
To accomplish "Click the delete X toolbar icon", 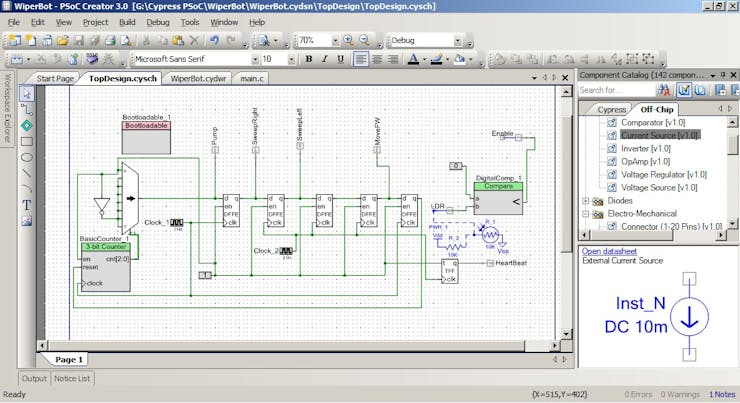I will pyautogui.click(x=194, y=41).
